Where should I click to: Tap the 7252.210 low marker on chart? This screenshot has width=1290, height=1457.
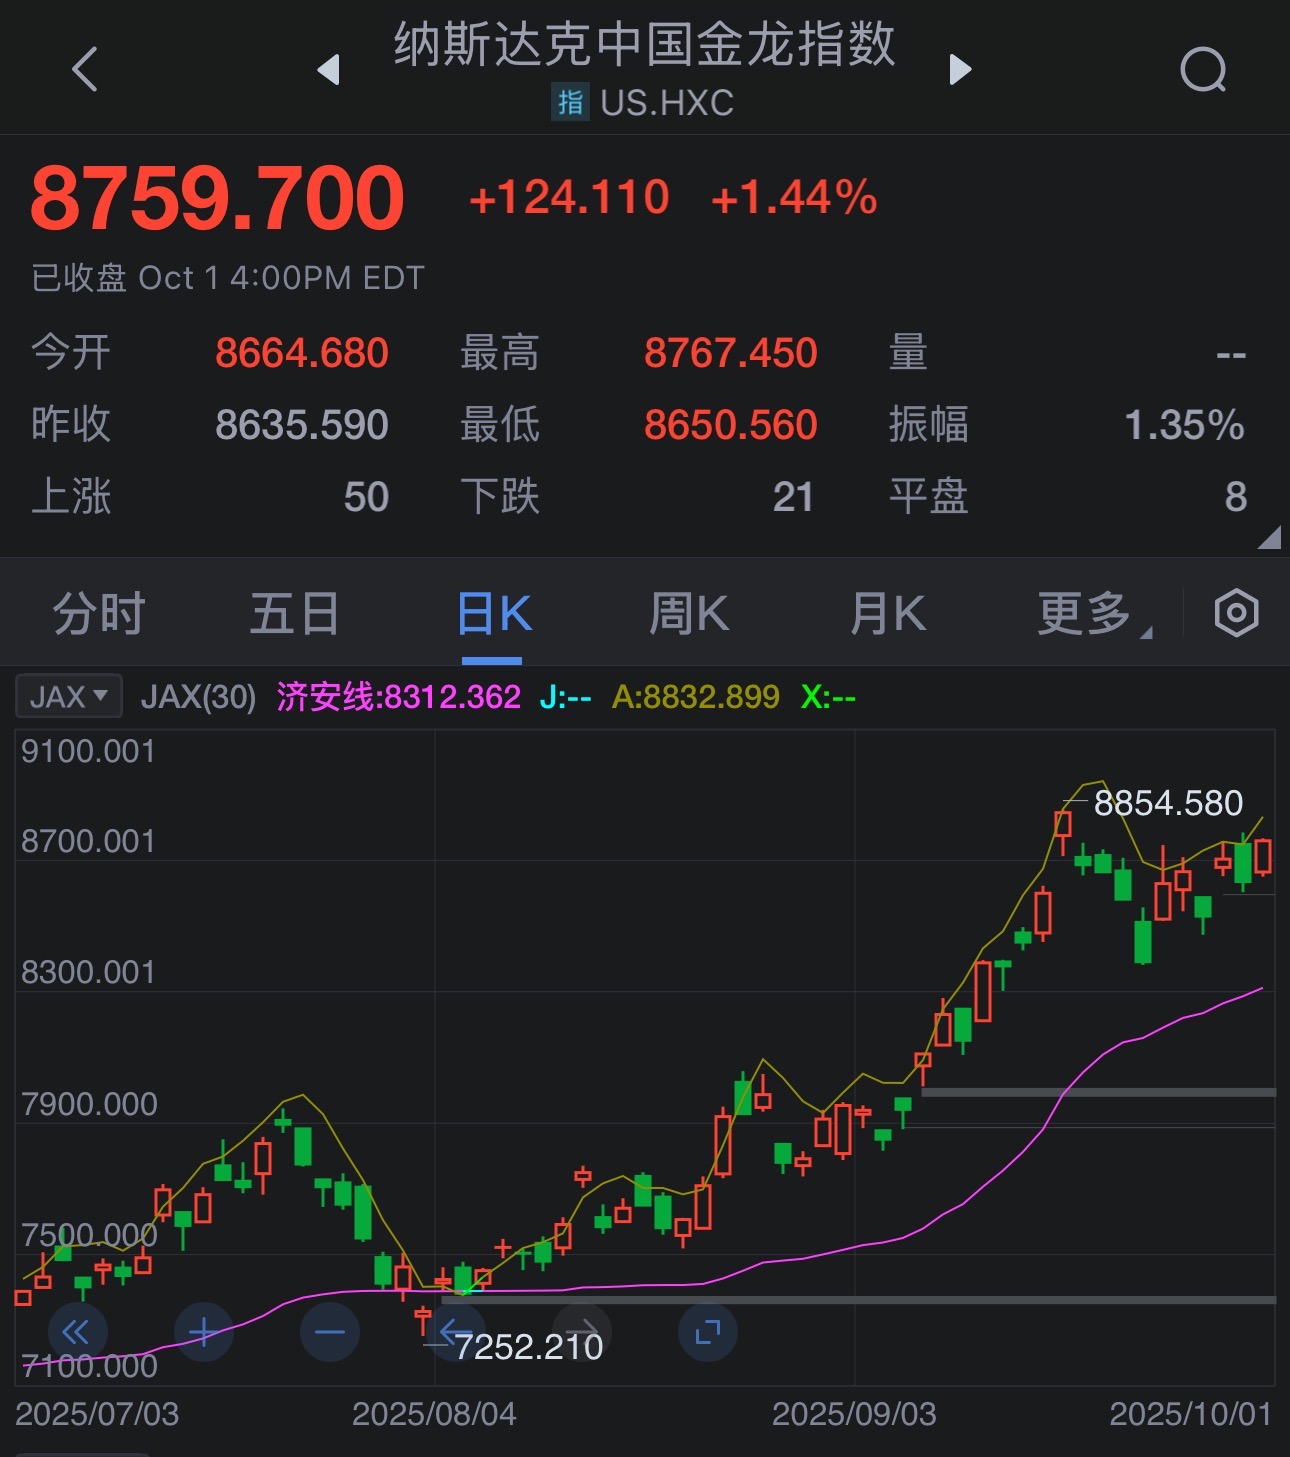529,1347
